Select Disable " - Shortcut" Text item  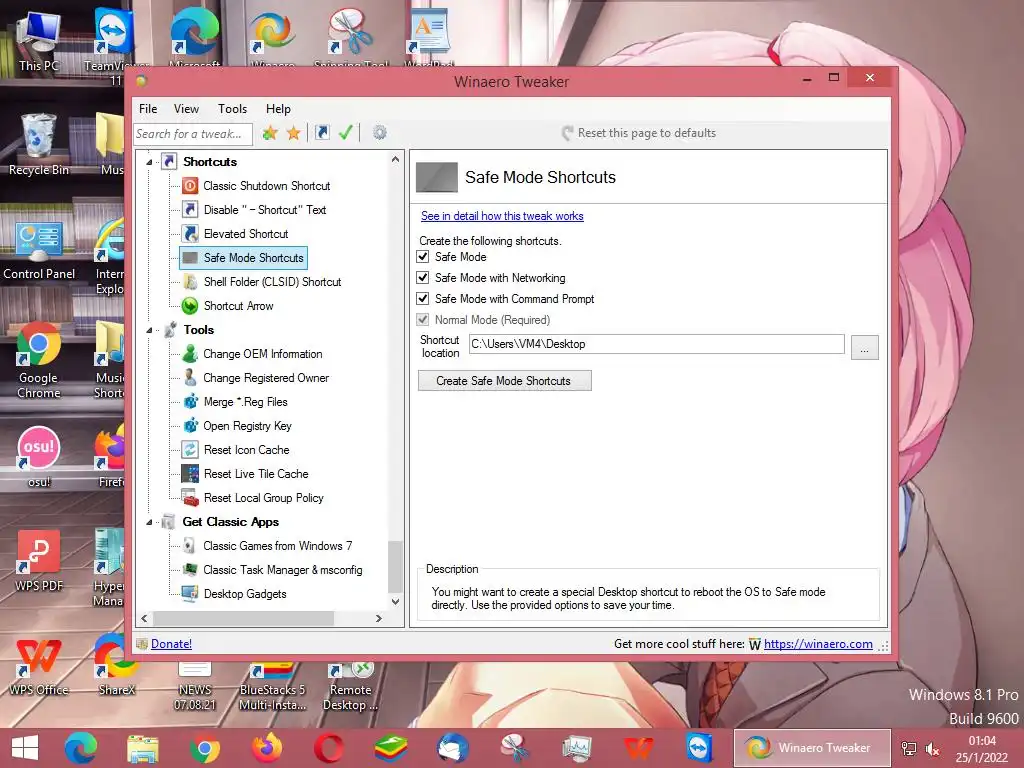[x=264, y=210]
